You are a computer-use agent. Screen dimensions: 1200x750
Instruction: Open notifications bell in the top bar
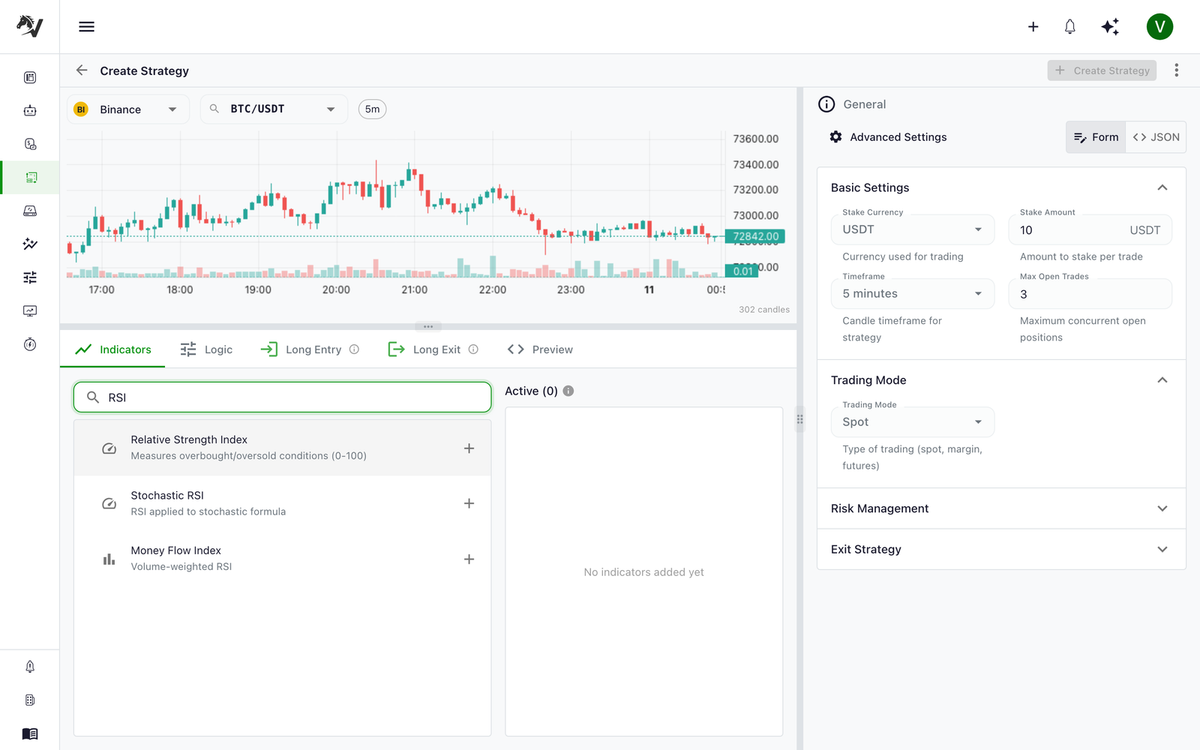point(1070,27)
